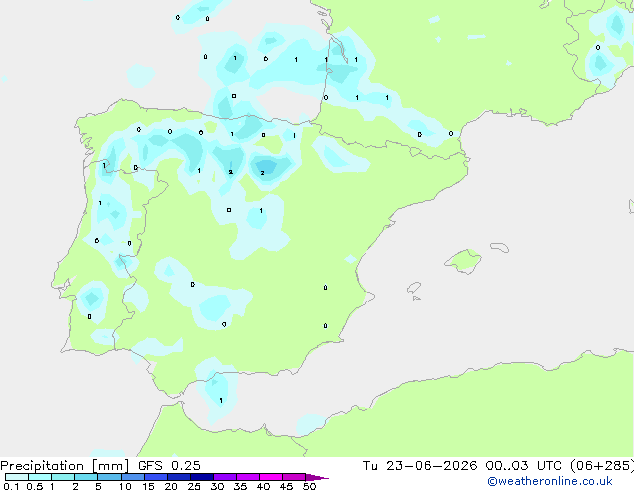Click the Precipitation [mm] title label
Image resolution: width=634 pixels, height=490 pixels.
65,466
